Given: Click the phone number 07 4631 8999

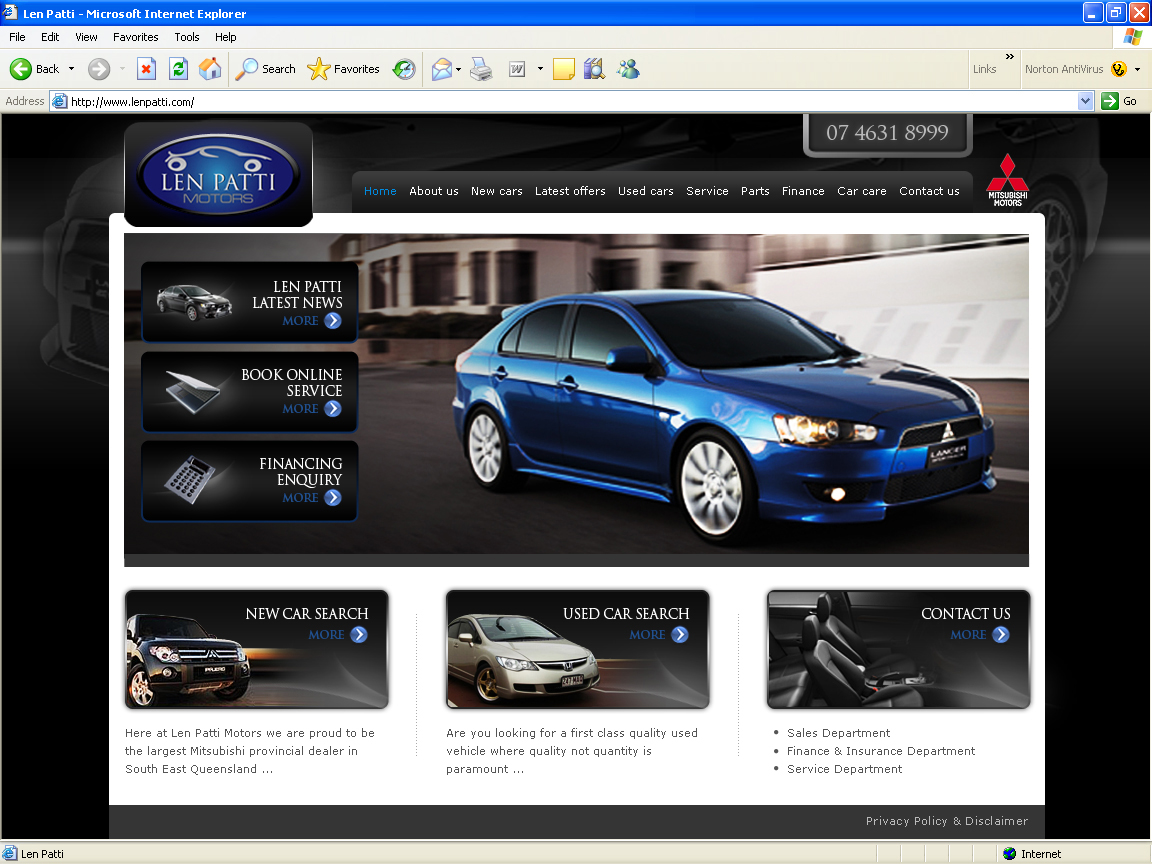Looking at the screenshot, I should pyautogui.click(x=888, y=133).
